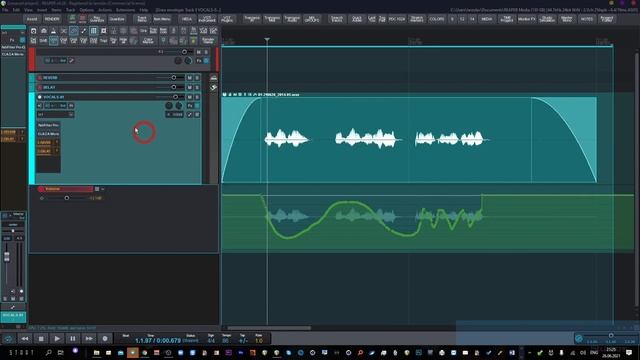Open the Volume envelope options arrow
The image size is (640, 360).
pyautogui.click(x=102, y=189)
